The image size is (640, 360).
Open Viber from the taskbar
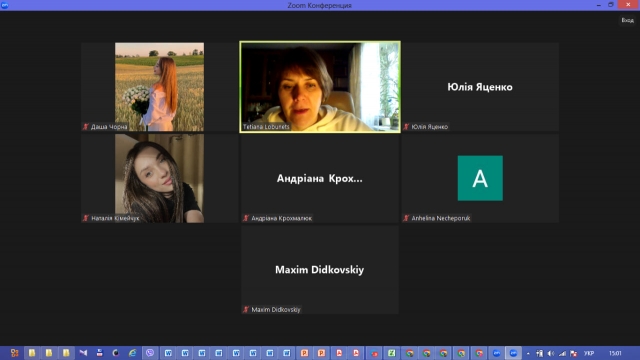click(150, 353)
